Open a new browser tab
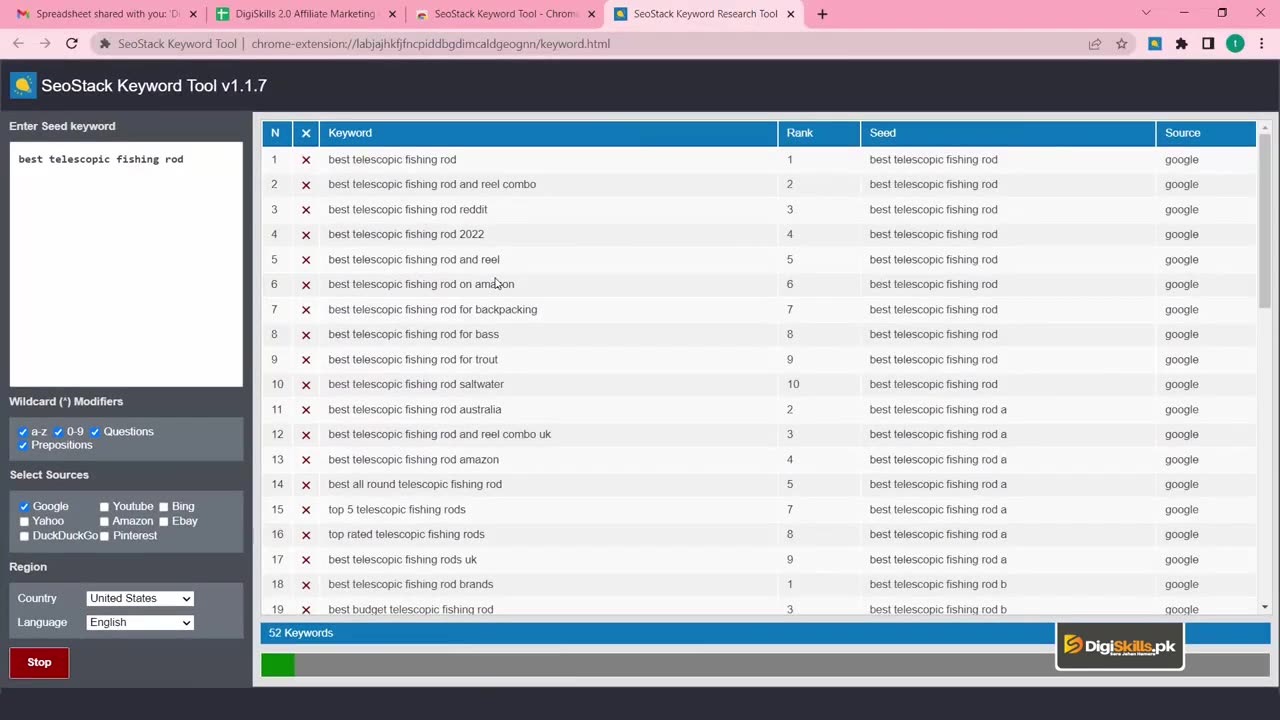This screenshot has height=720, width=1280. click(822, 14)
